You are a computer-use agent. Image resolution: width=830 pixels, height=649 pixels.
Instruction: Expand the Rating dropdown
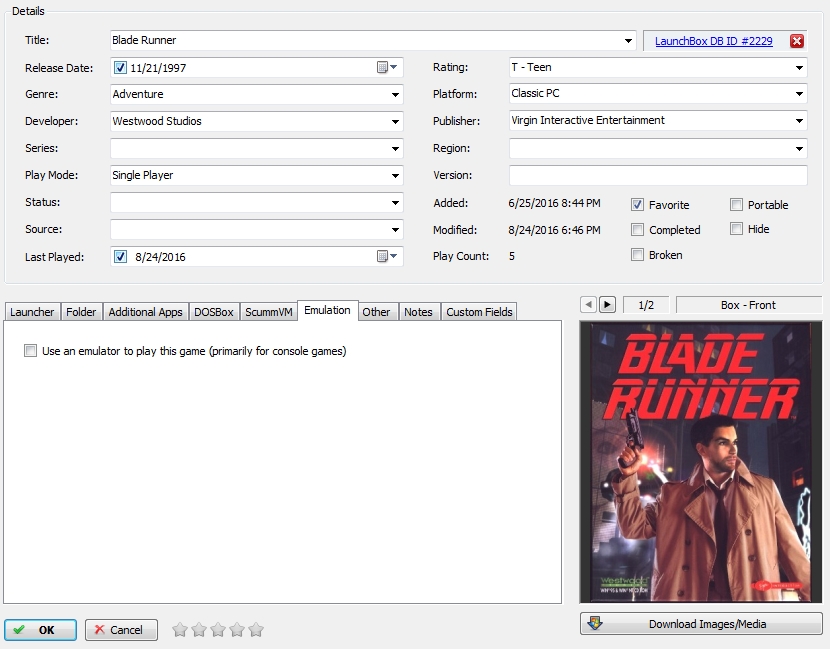[x=799, y=68]
